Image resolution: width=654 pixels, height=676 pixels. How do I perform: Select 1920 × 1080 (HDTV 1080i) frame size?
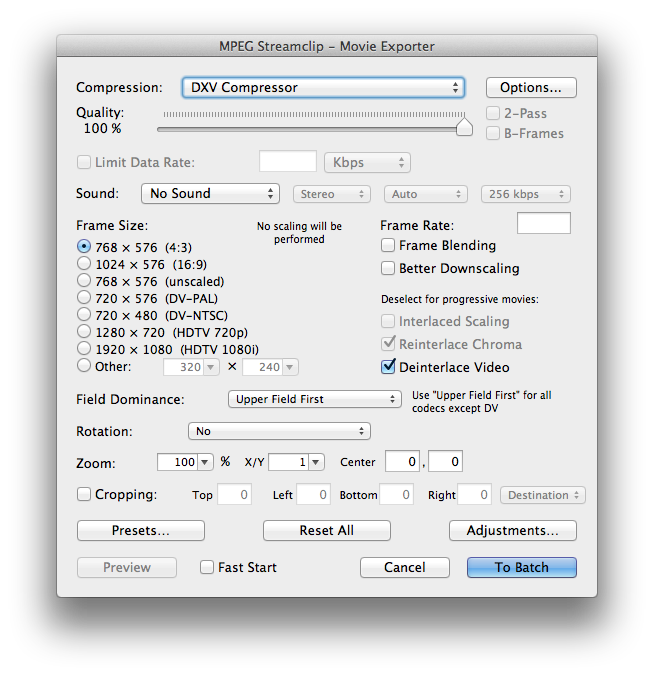(x=84, y=348)
